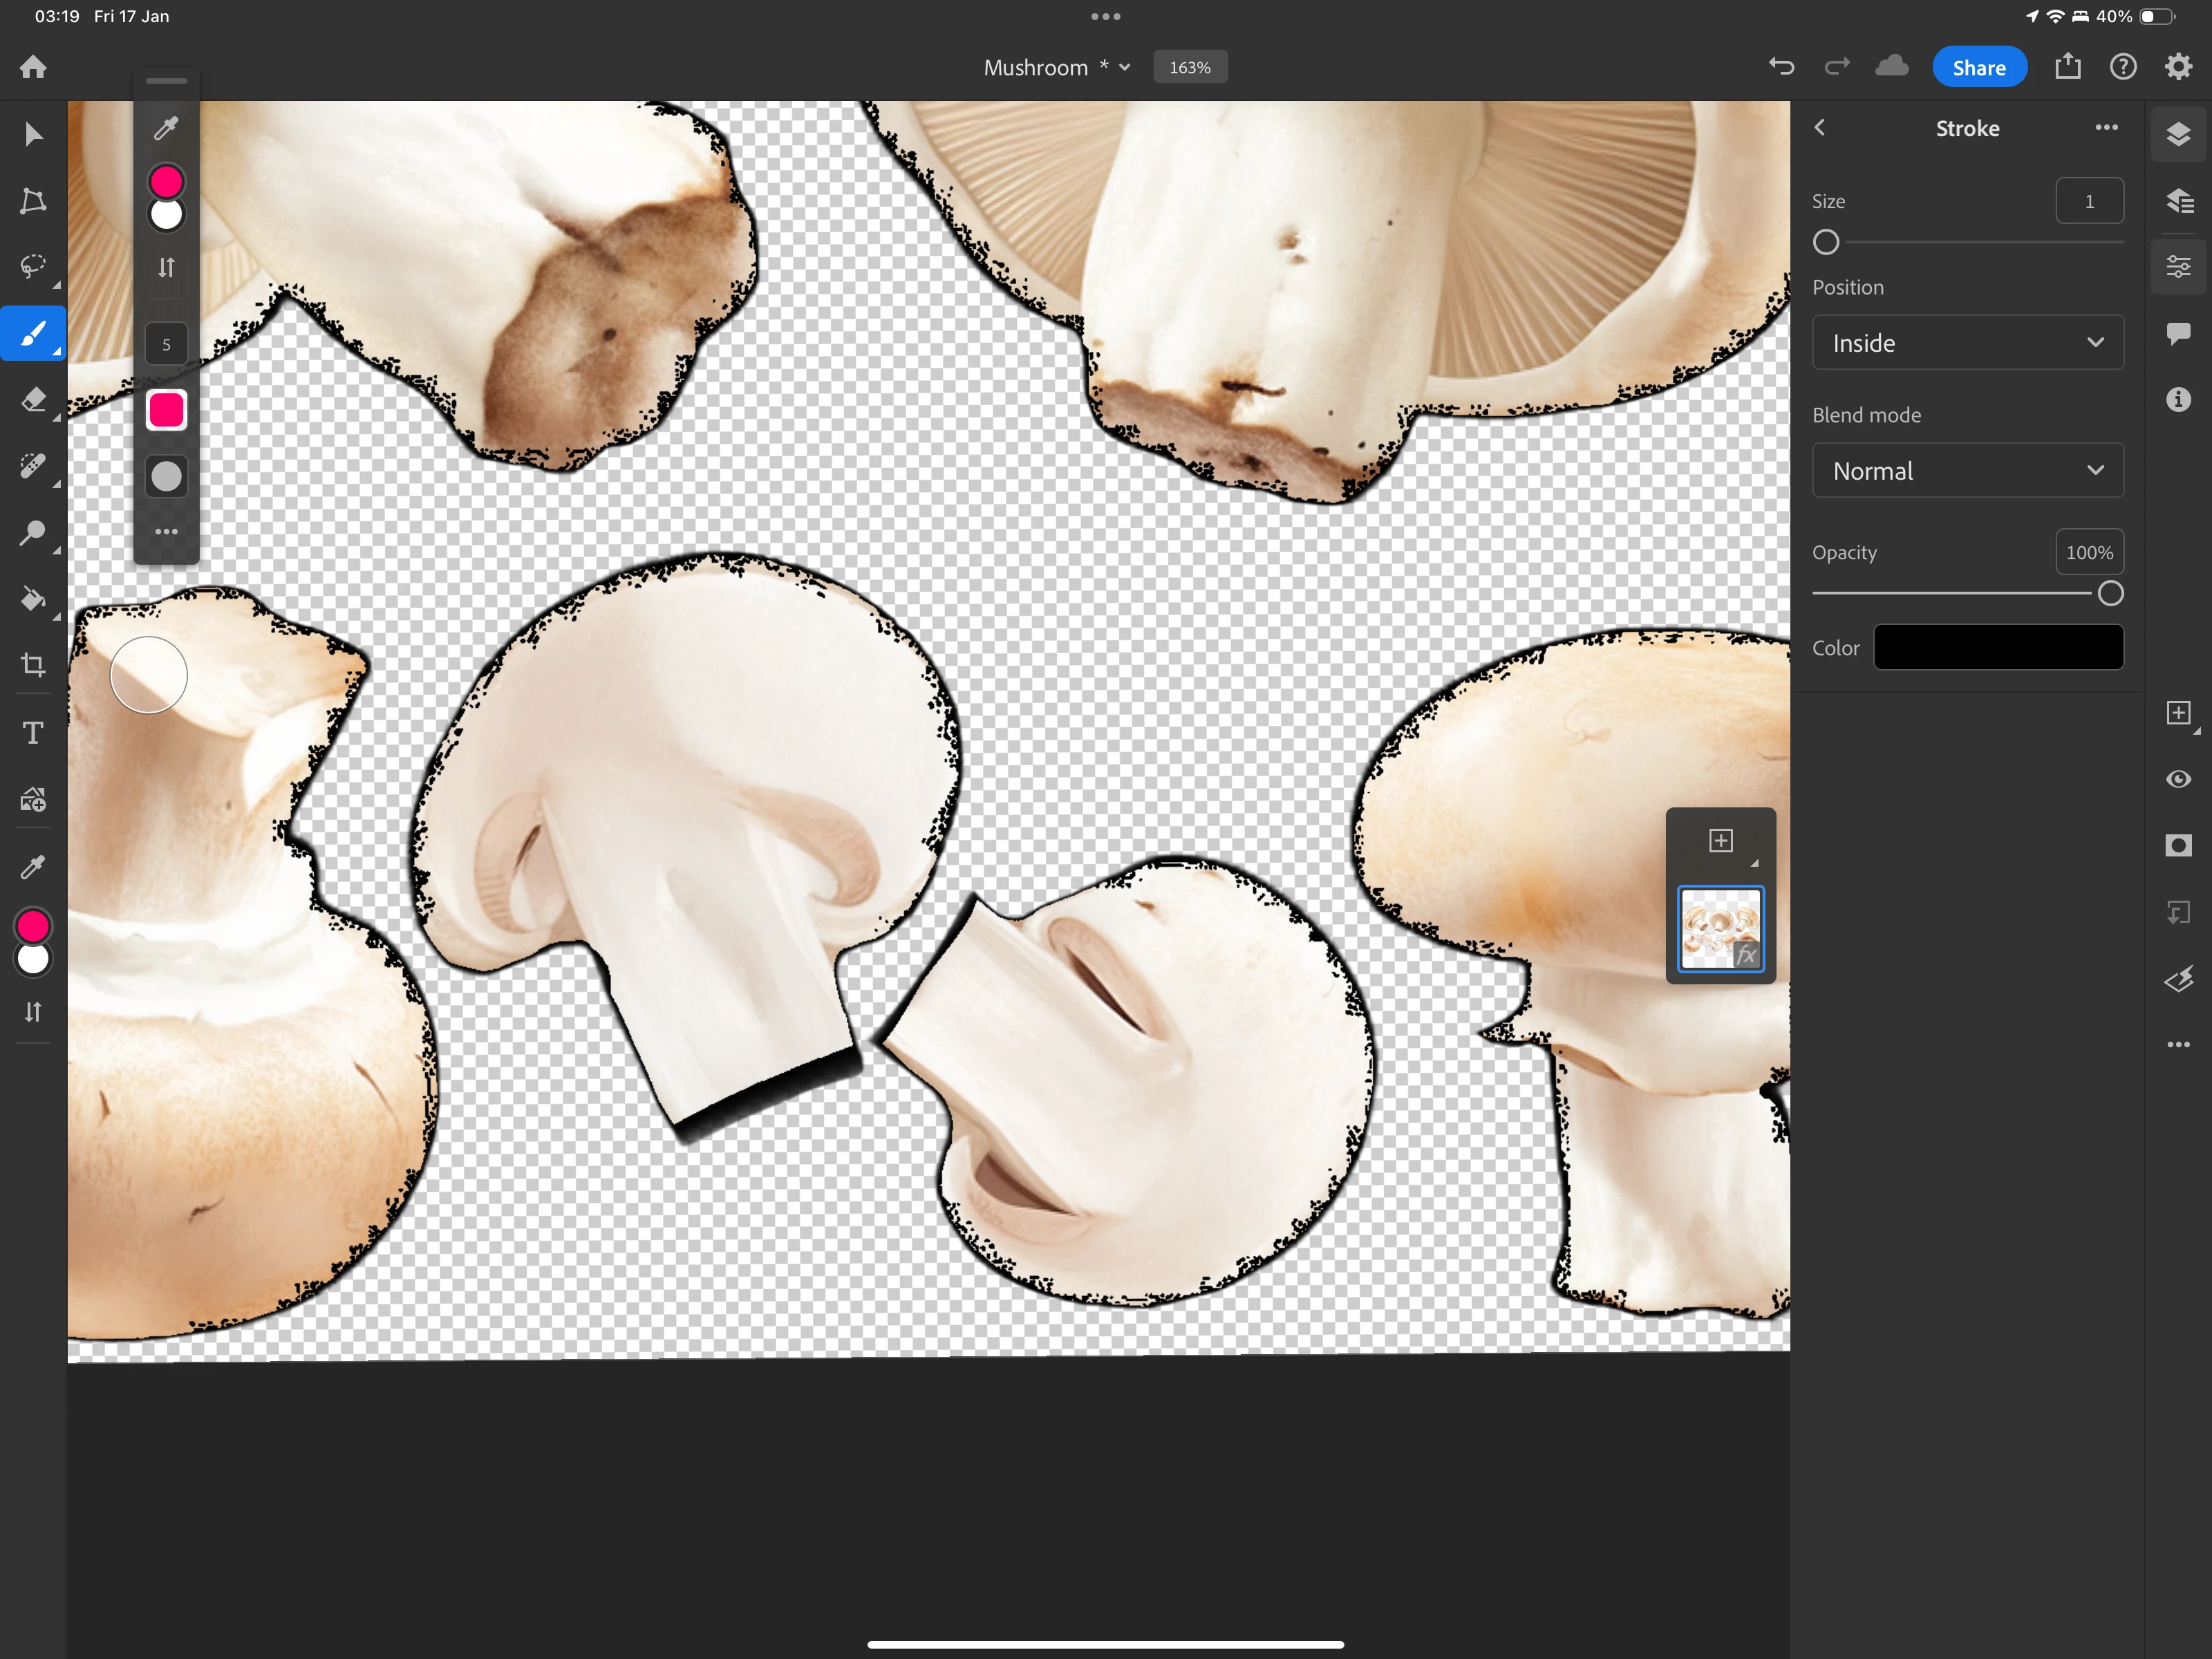Select the Move tool arrow
Viewport: 2212px width, 1659px height.
33,134
